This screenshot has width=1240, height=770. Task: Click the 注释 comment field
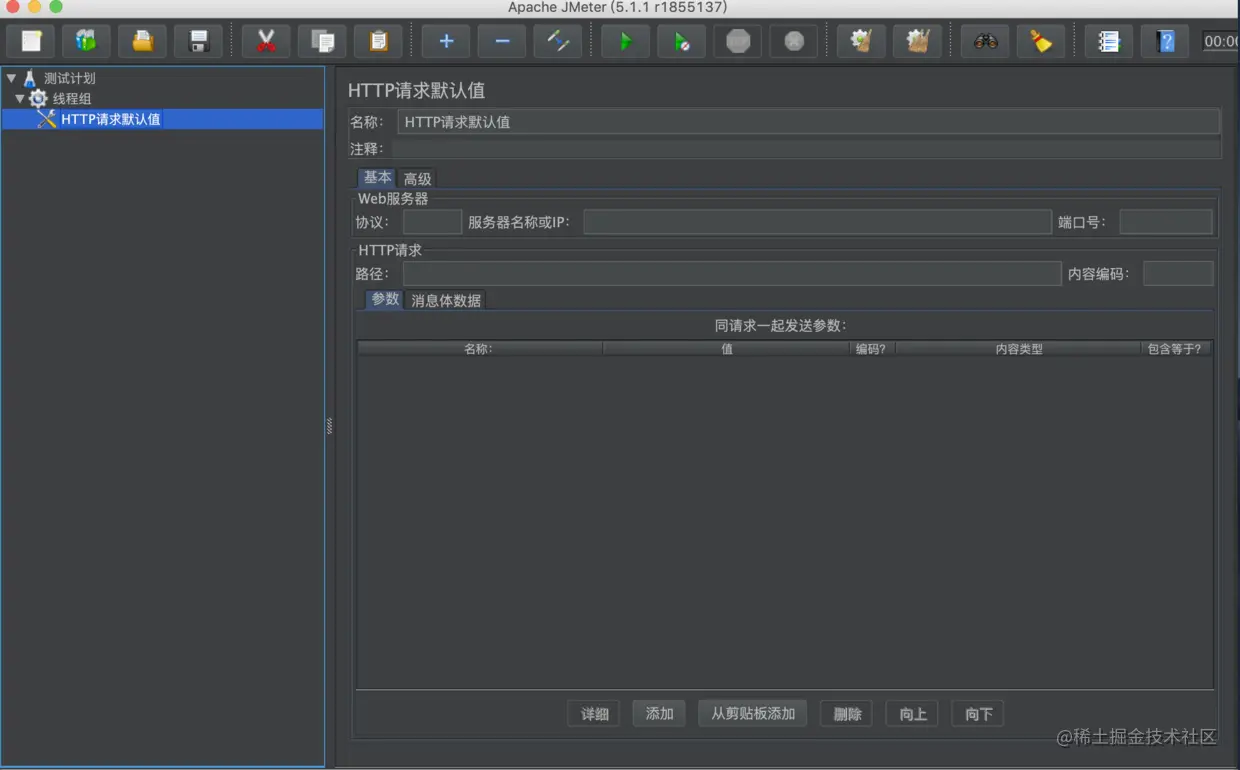tap(806, 149)
